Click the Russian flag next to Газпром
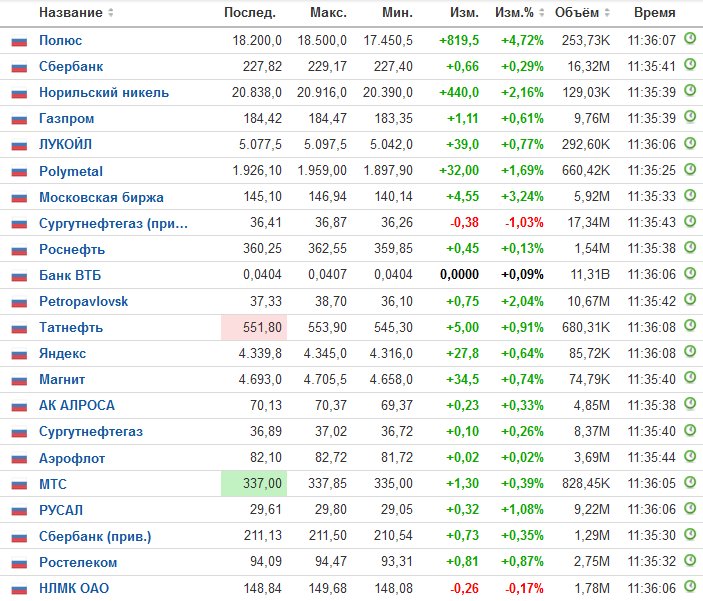The image size is (703, 601). click(x=19, y=120)
